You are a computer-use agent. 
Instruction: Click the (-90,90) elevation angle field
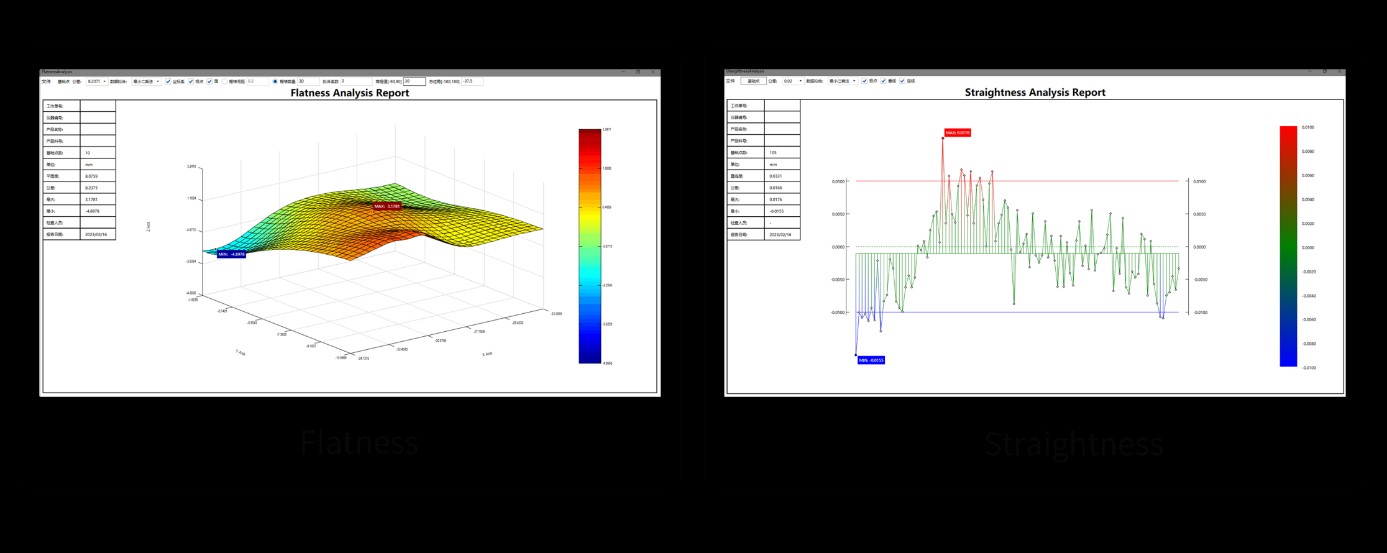pyautogui.click(x=414, y=81)
